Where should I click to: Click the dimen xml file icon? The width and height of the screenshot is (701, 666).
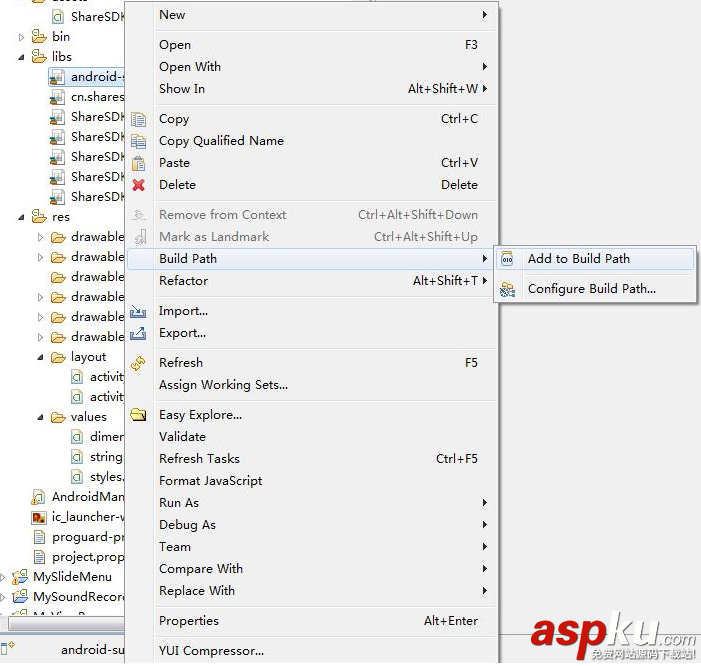[77, 437]
